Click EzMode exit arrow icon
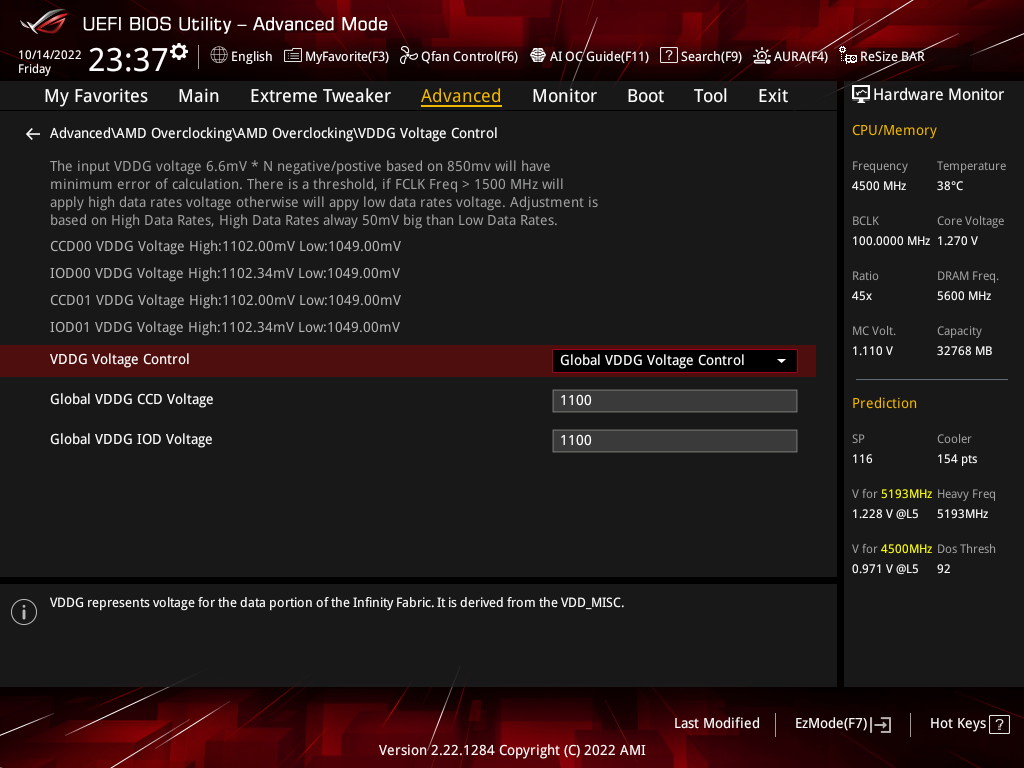Image resolution: width=1024 pixels, height=768 pixels. 881,724
